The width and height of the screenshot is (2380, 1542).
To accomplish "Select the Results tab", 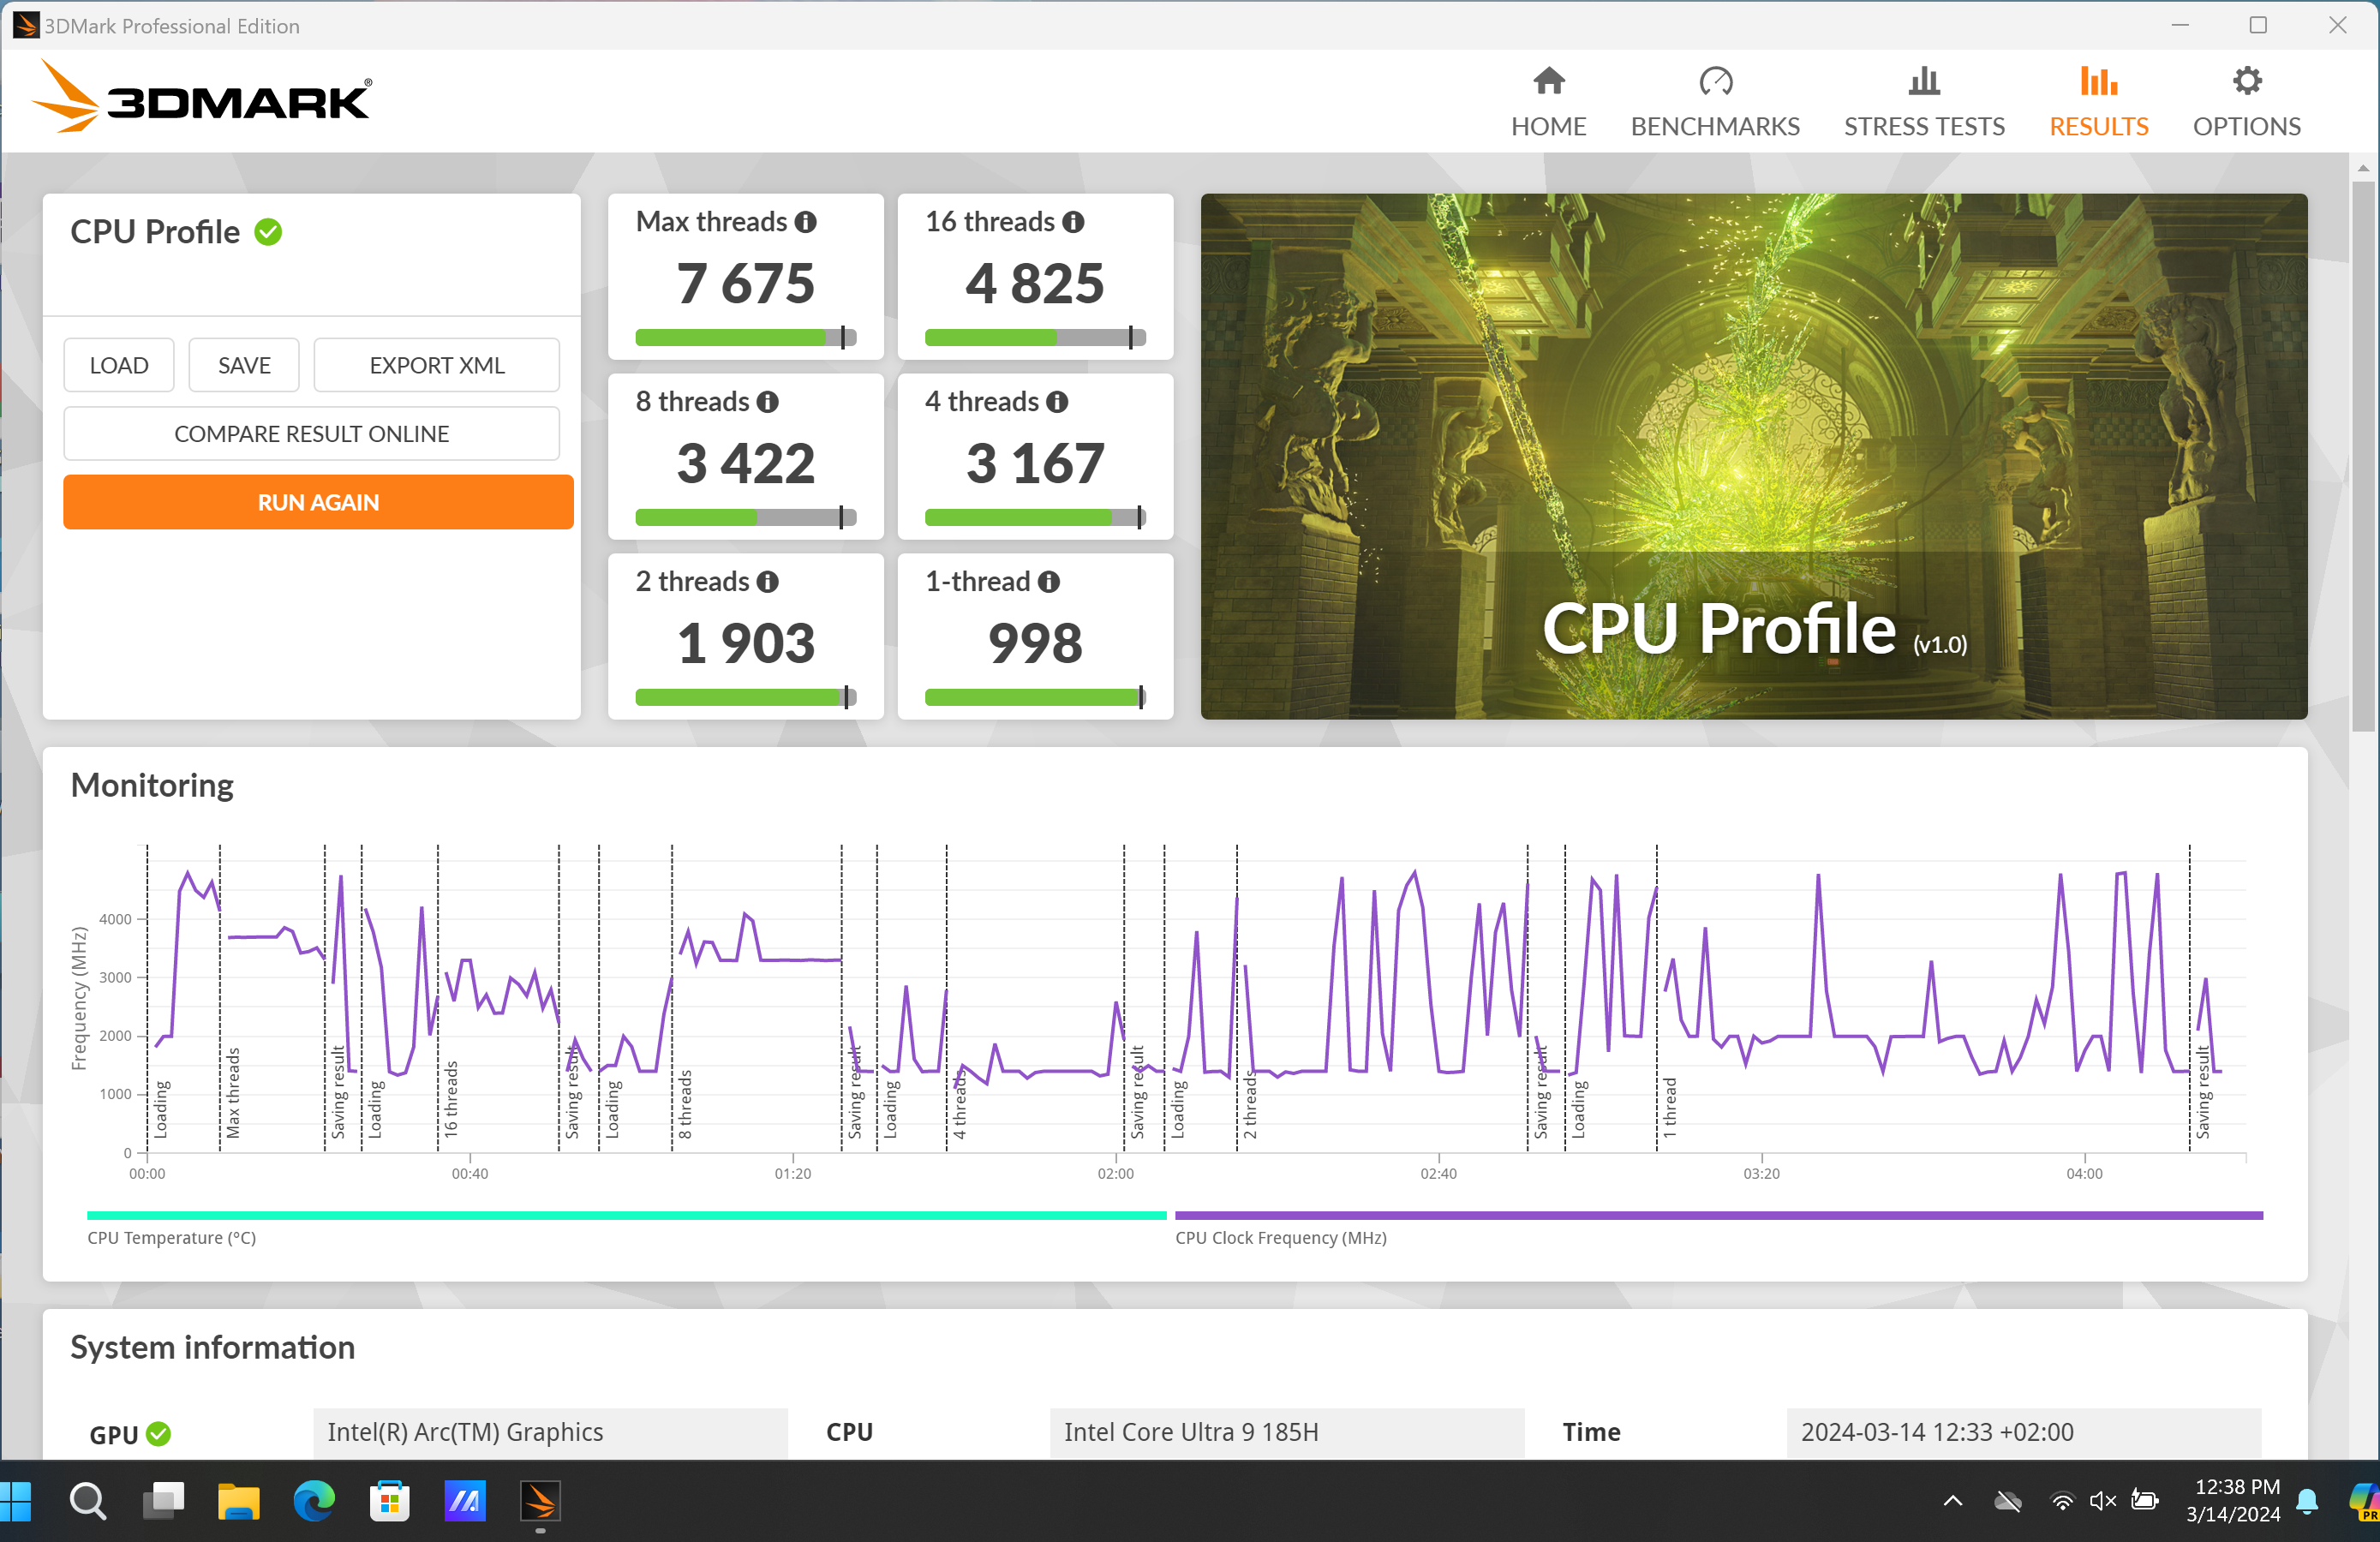I will 2098,101.
